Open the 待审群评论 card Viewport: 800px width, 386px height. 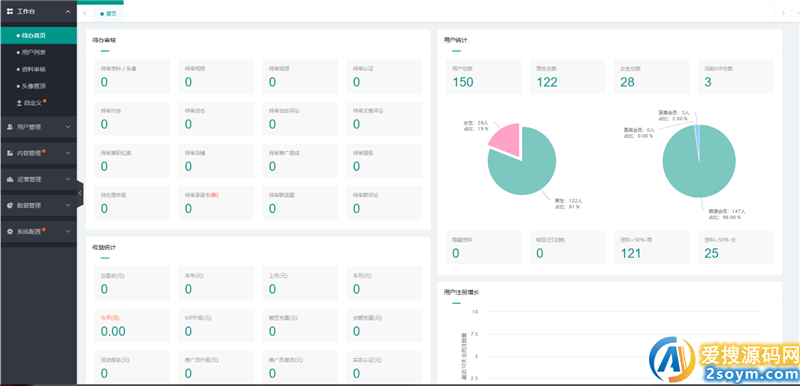(x=384, y=203)
